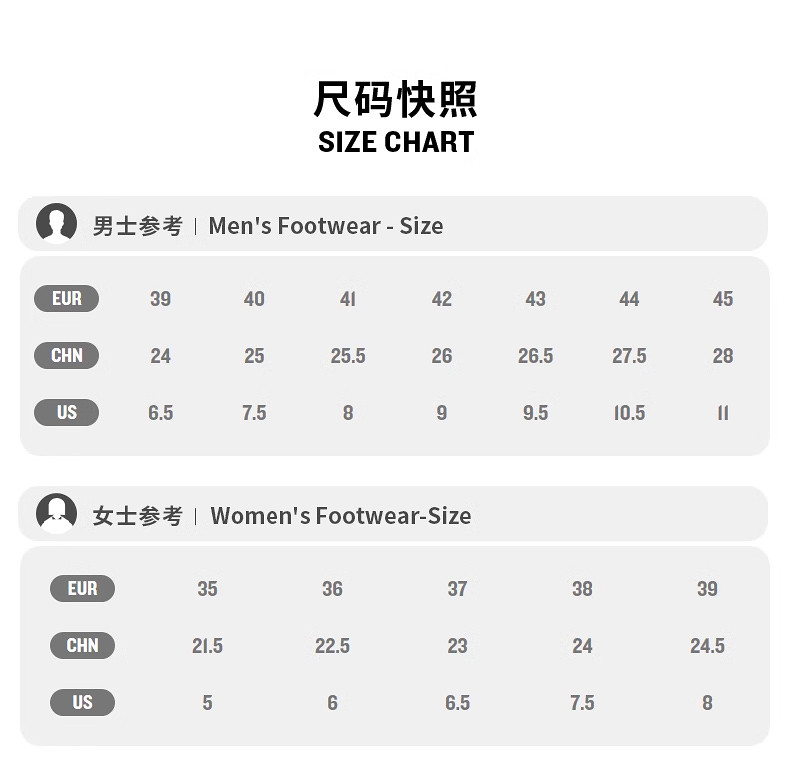Click the 尺码快照 heading

pos(396,98)
